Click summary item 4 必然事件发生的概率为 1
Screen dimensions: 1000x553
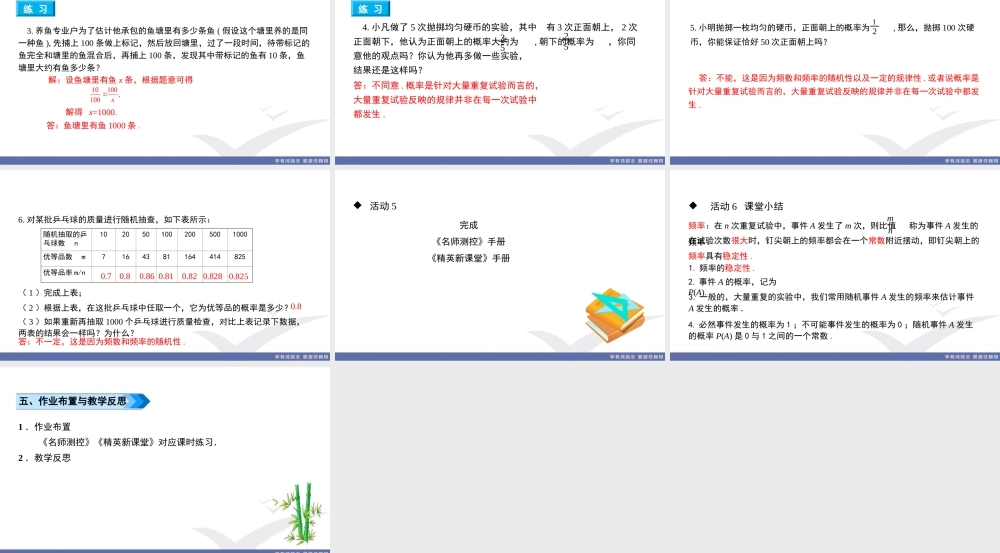coord(830,330)
